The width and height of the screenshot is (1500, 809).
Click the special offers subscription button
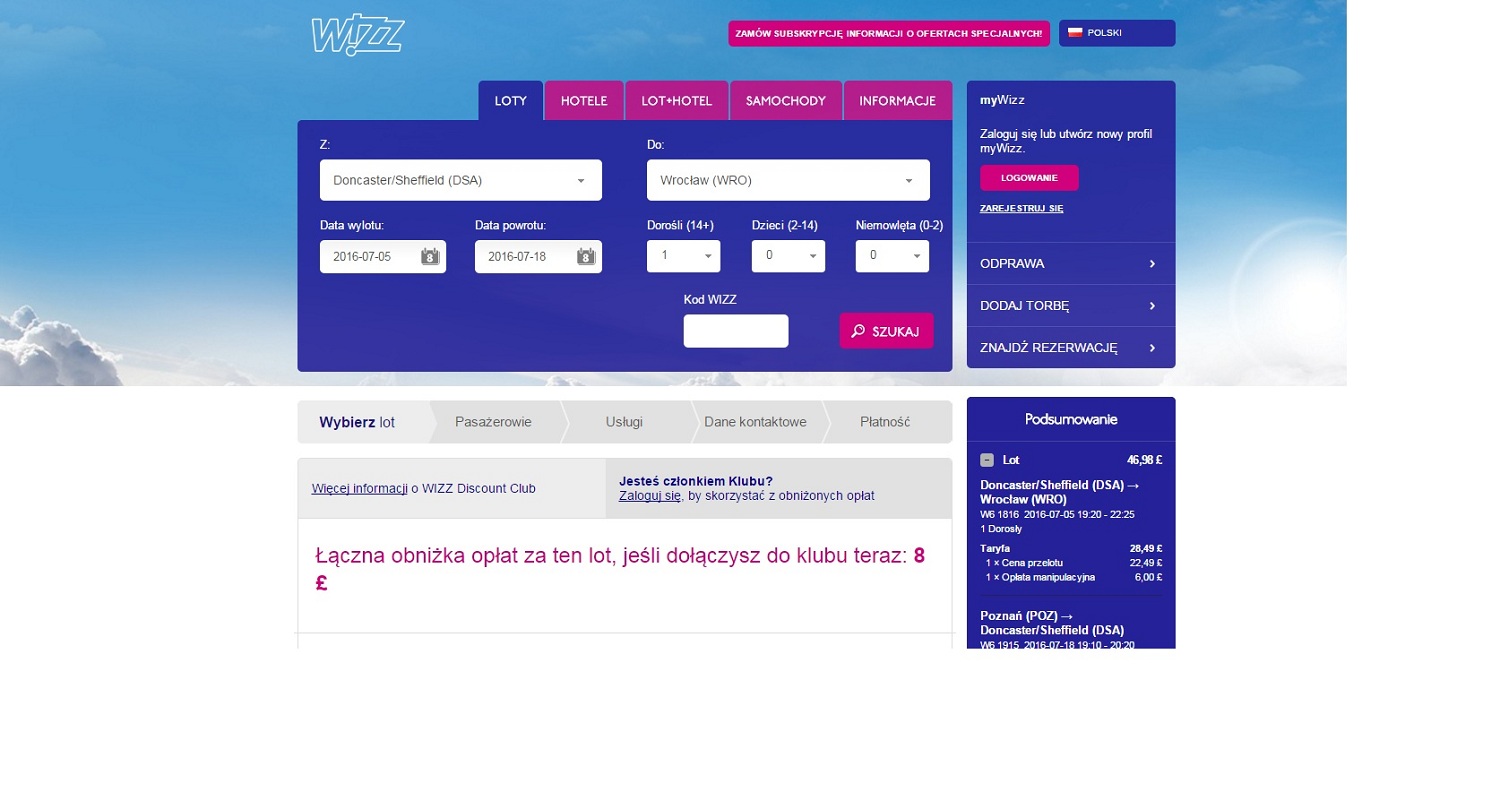click(889, 33)
